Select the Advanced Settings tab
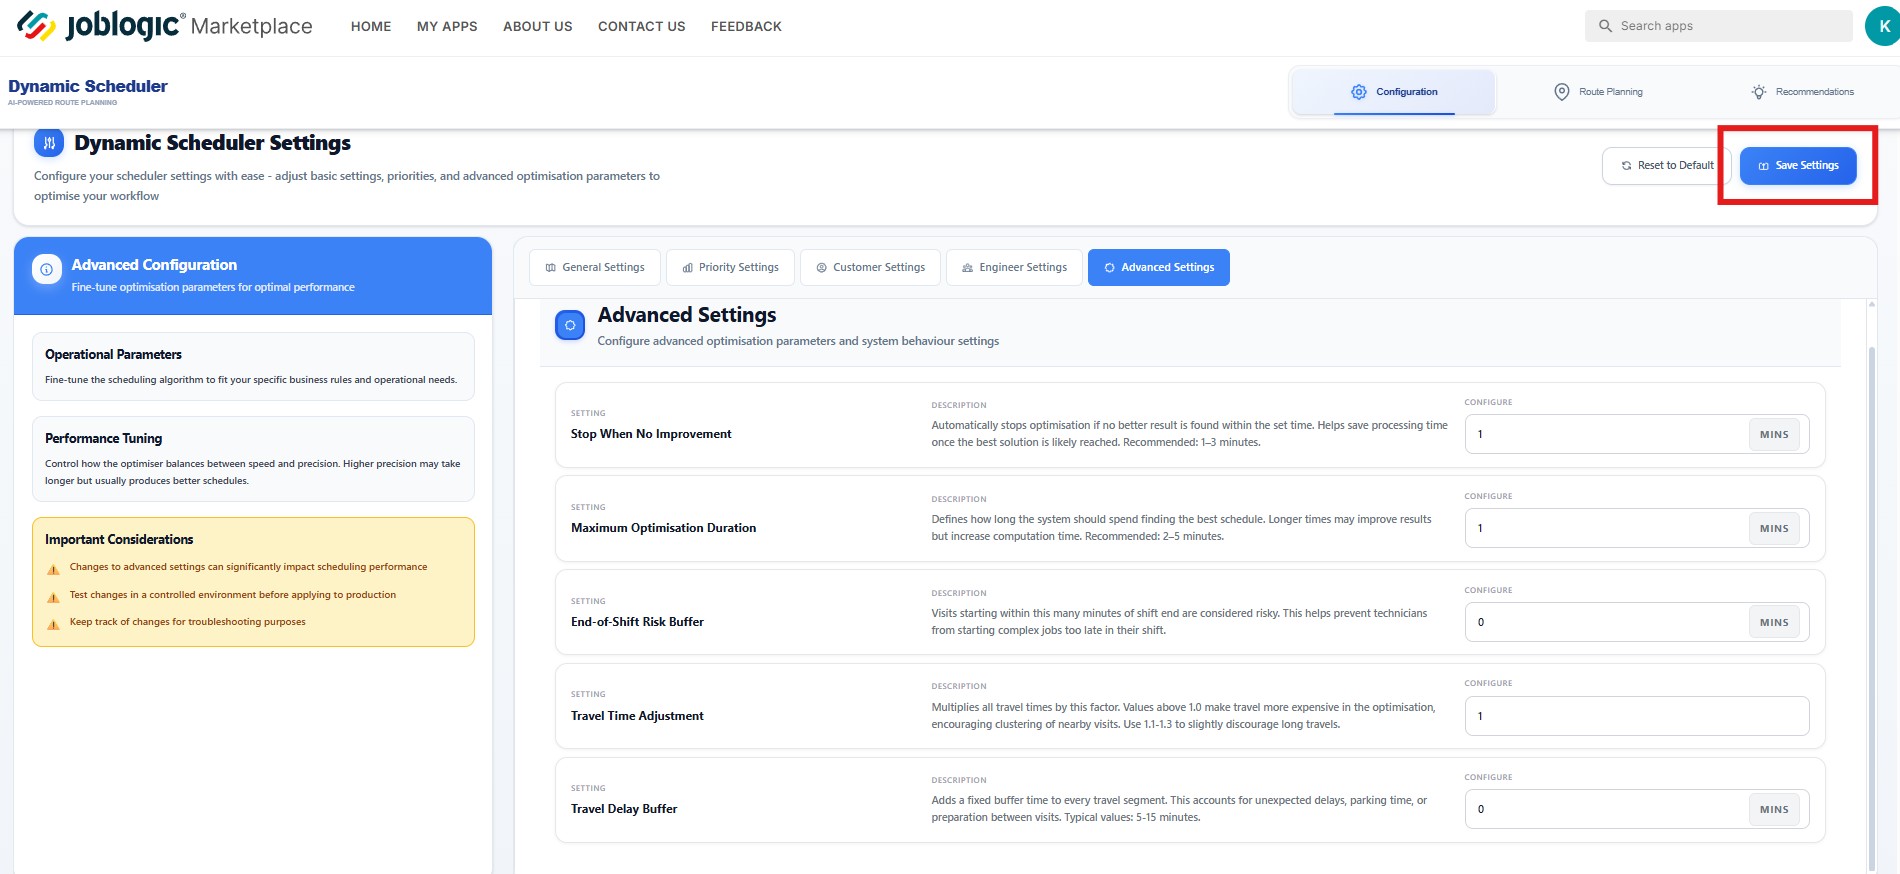Image resolution: width=1900 pixels, height=874 pixels. [1159, 268]
